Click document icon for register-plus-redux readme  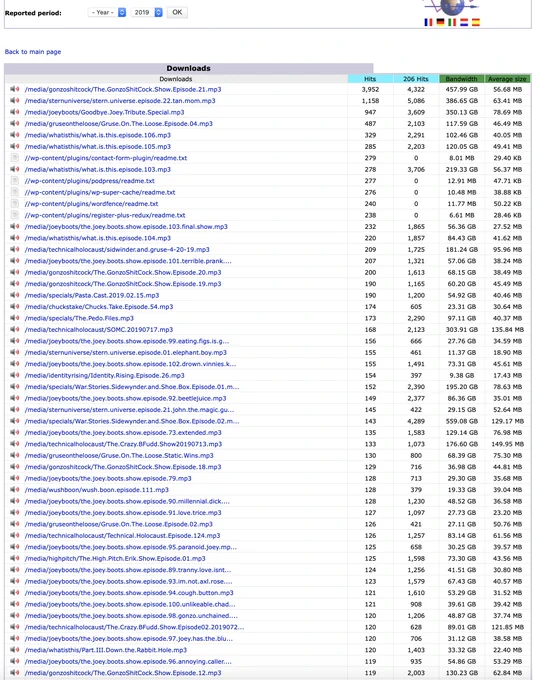pyautogui.click(x=15, y=215)
